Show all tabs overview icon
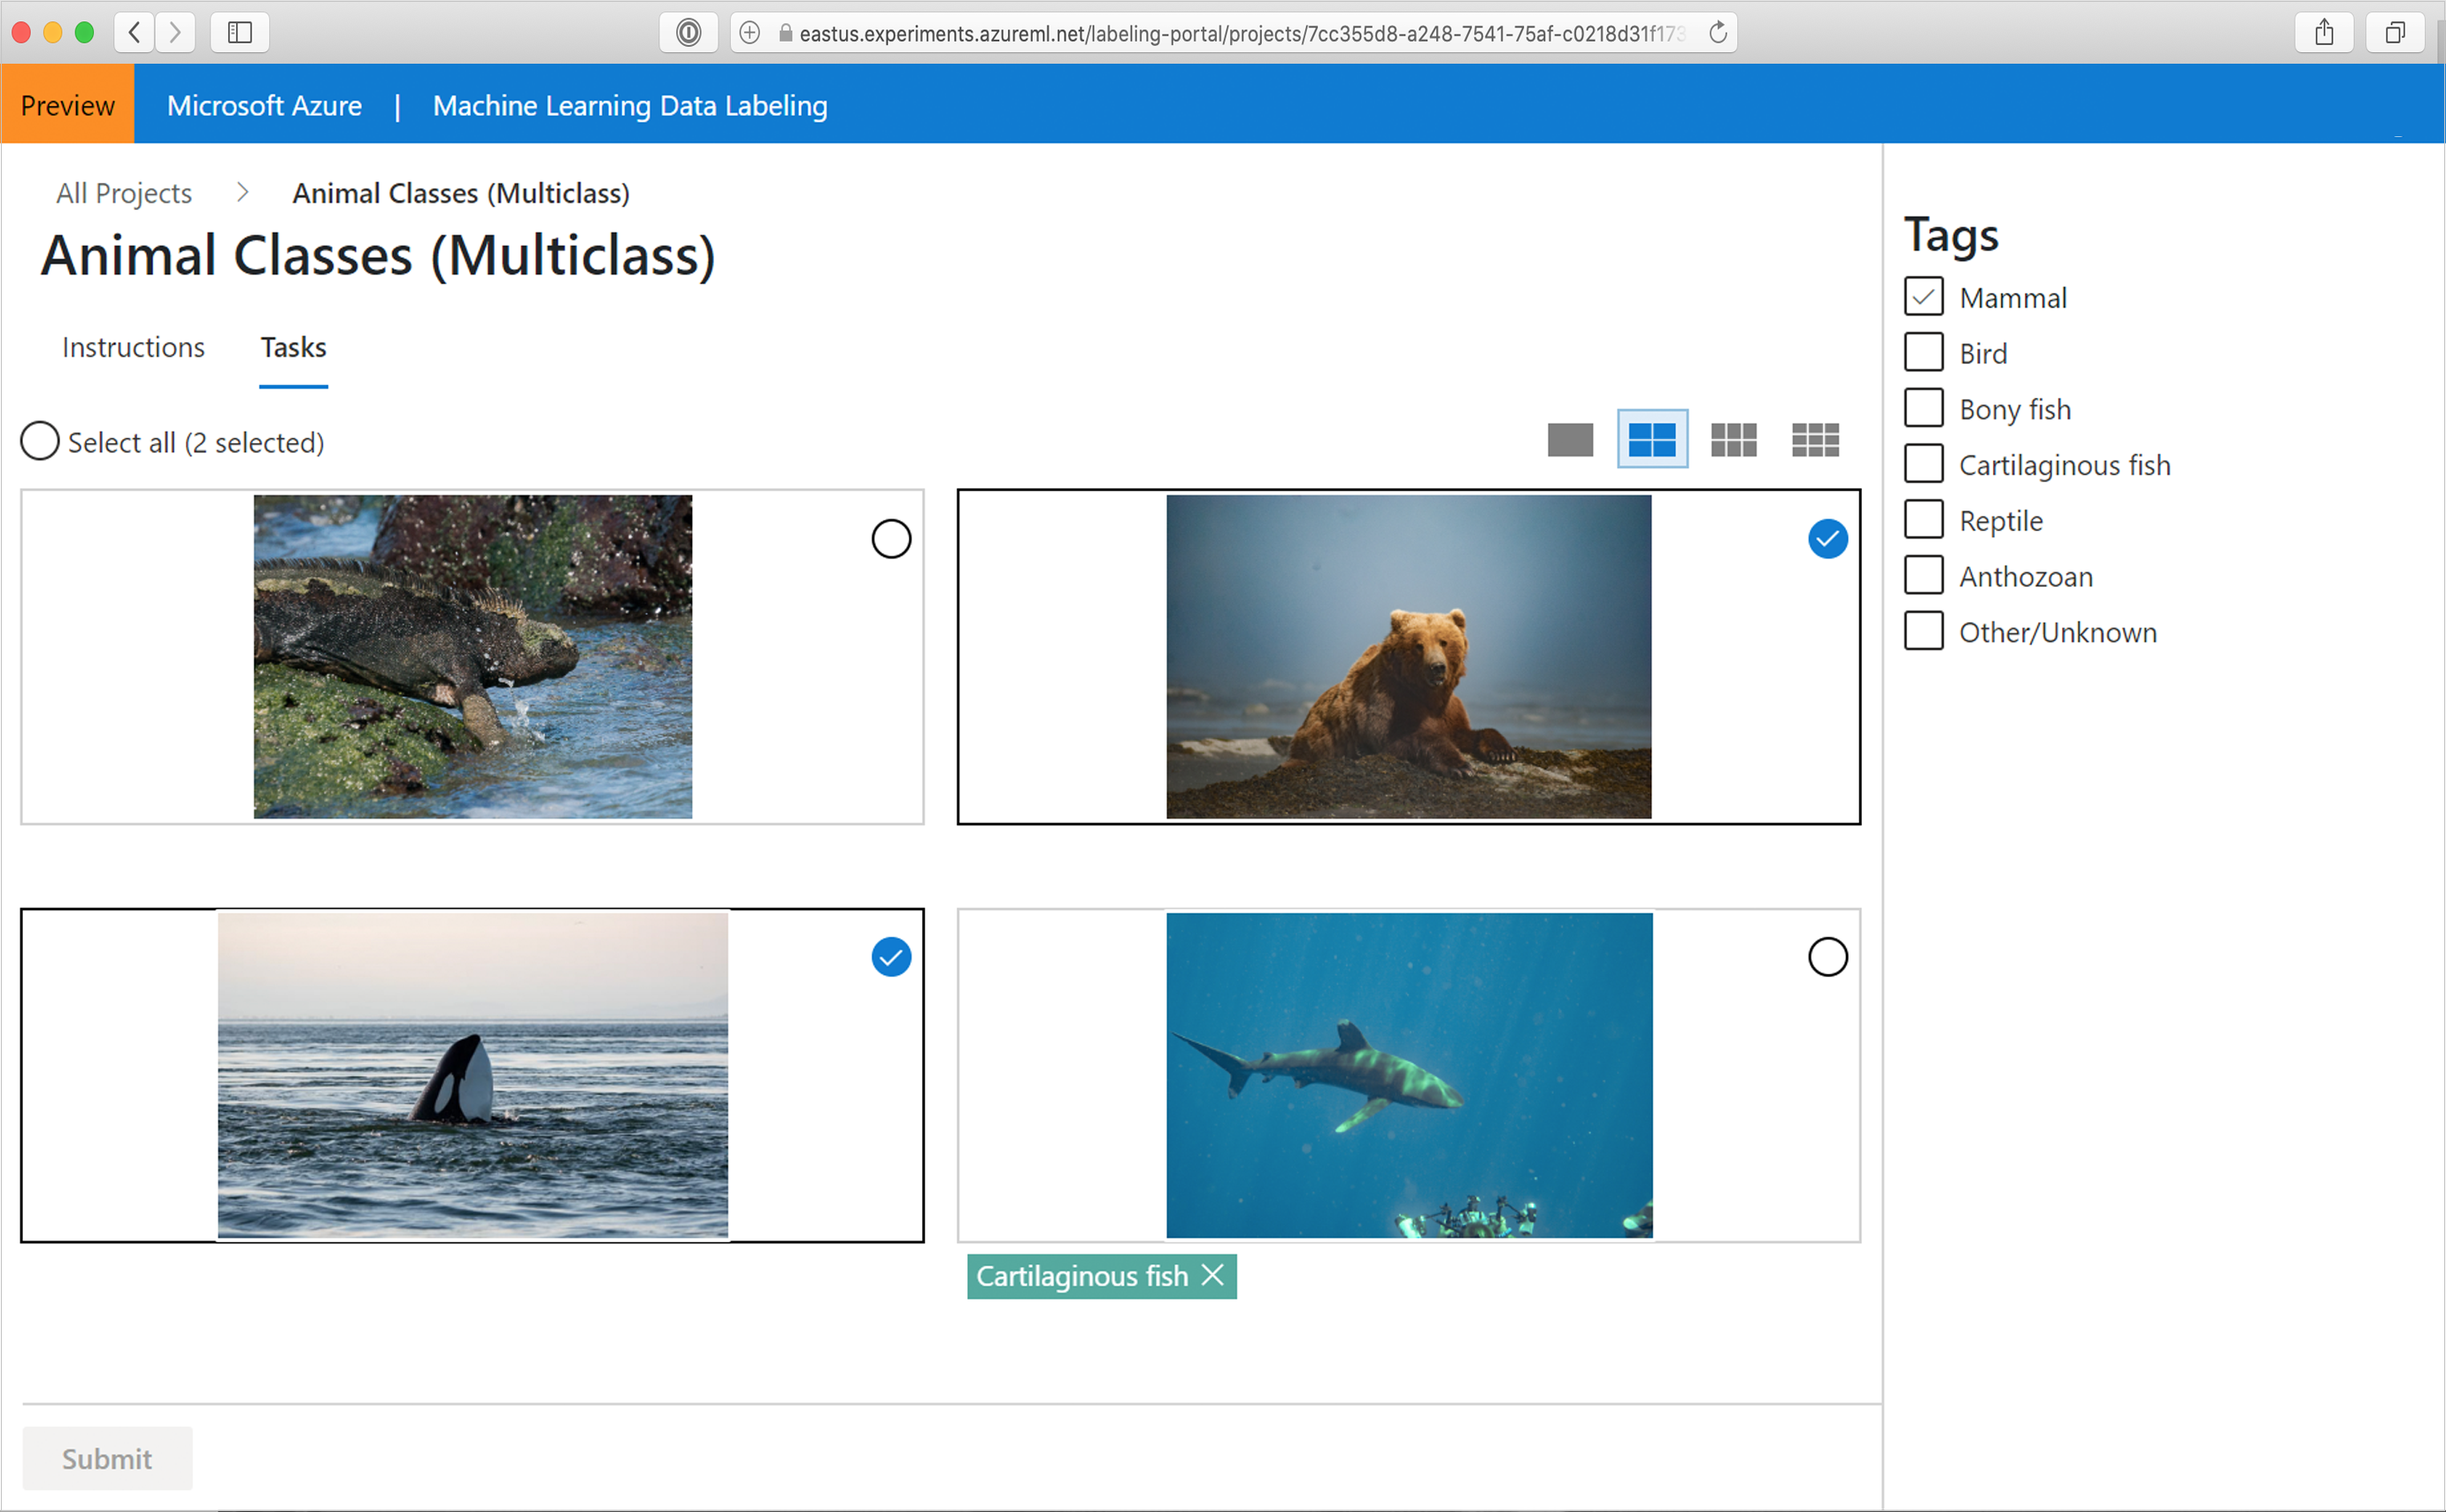Viewport: 2446px width, 1512px height. (x=2394, y=33)
